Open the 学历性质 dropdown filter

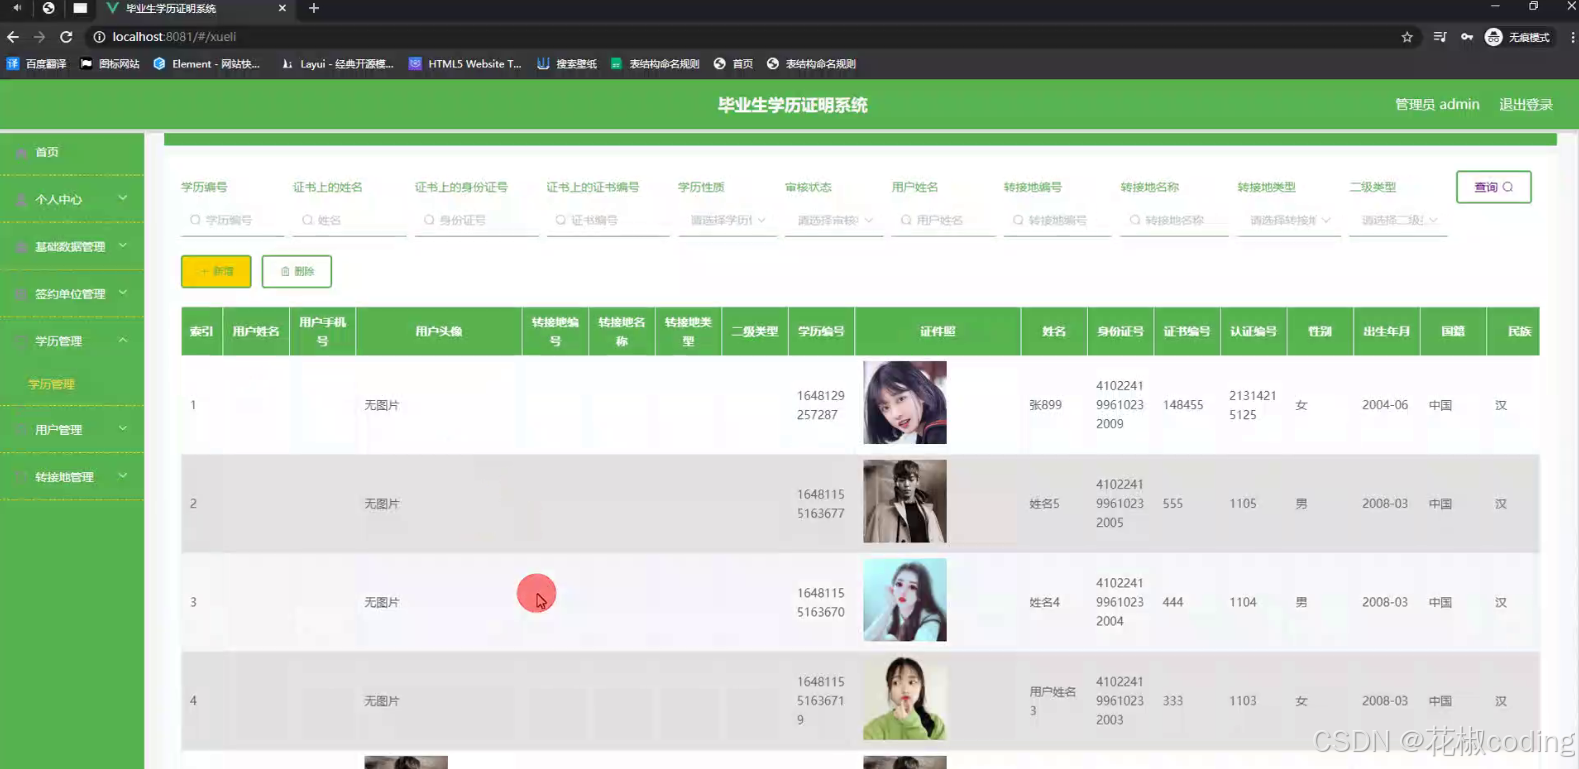click(727, 220)
